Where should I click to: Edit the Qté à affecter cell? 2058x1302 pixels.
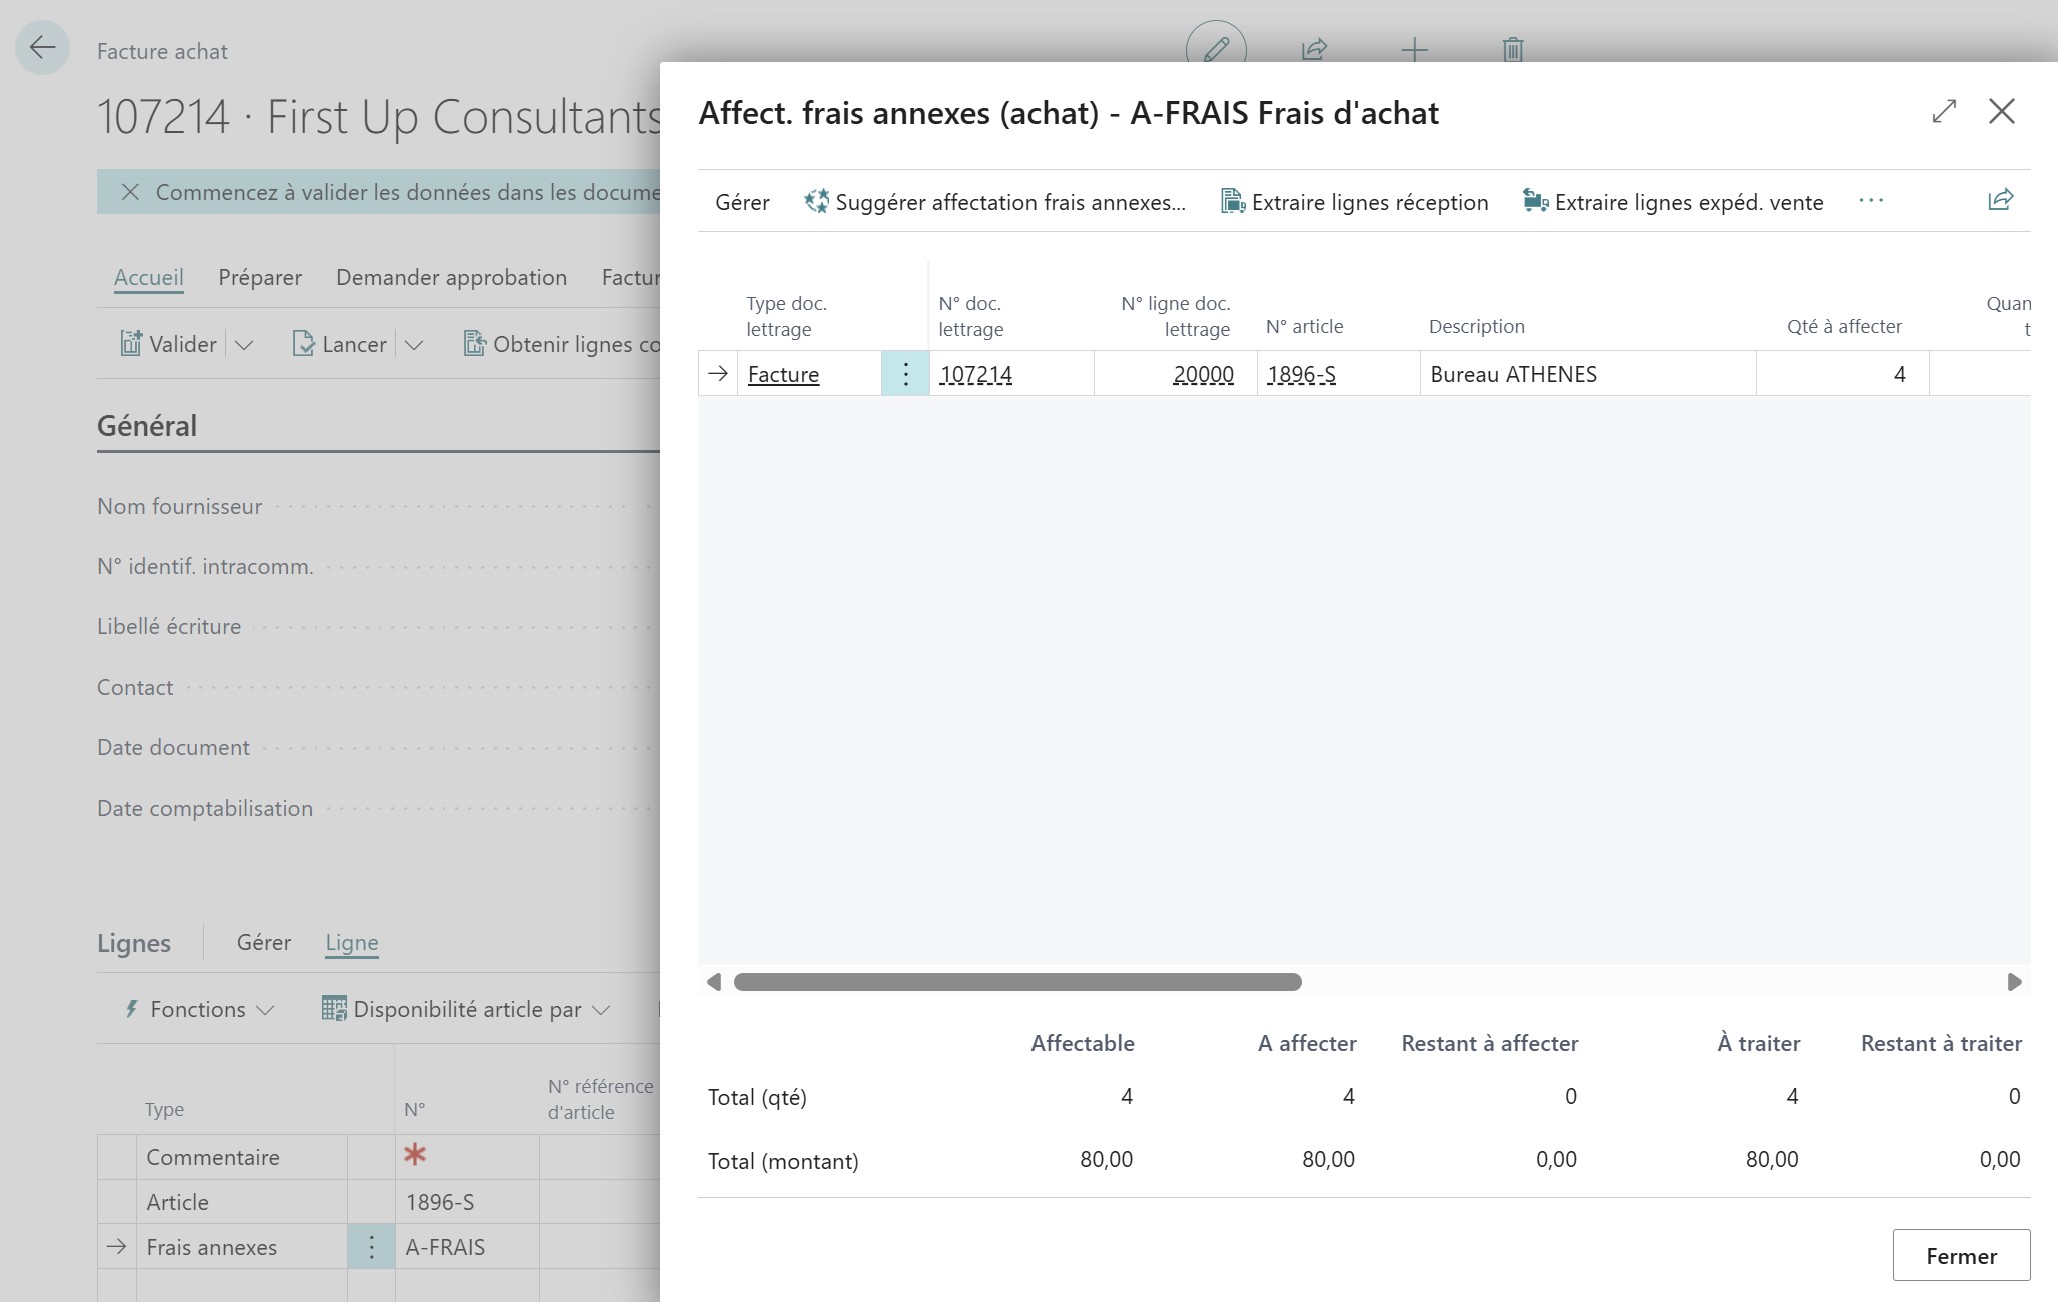(x=1842, y=374)
